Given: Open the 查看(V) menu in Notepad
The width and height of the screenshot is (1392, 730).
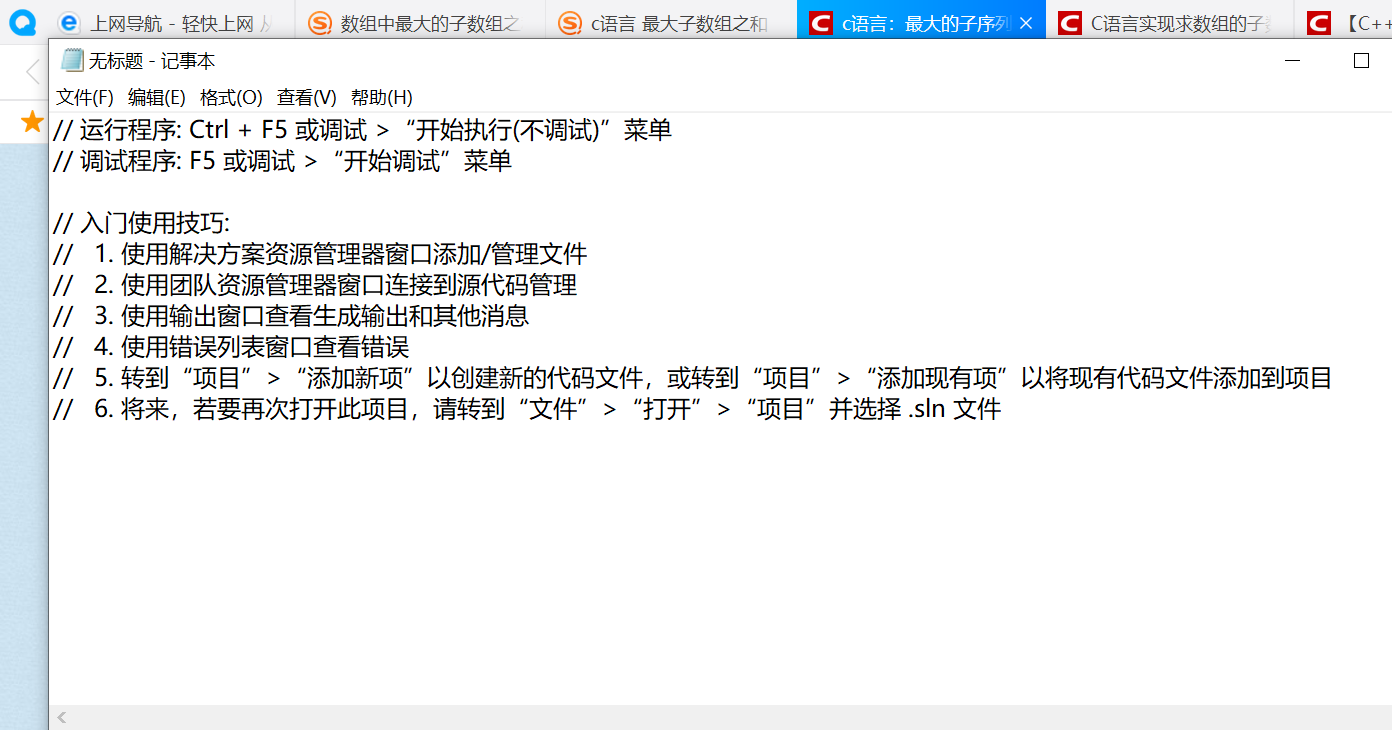Looking at the screenshot, I should pos(307,97).
